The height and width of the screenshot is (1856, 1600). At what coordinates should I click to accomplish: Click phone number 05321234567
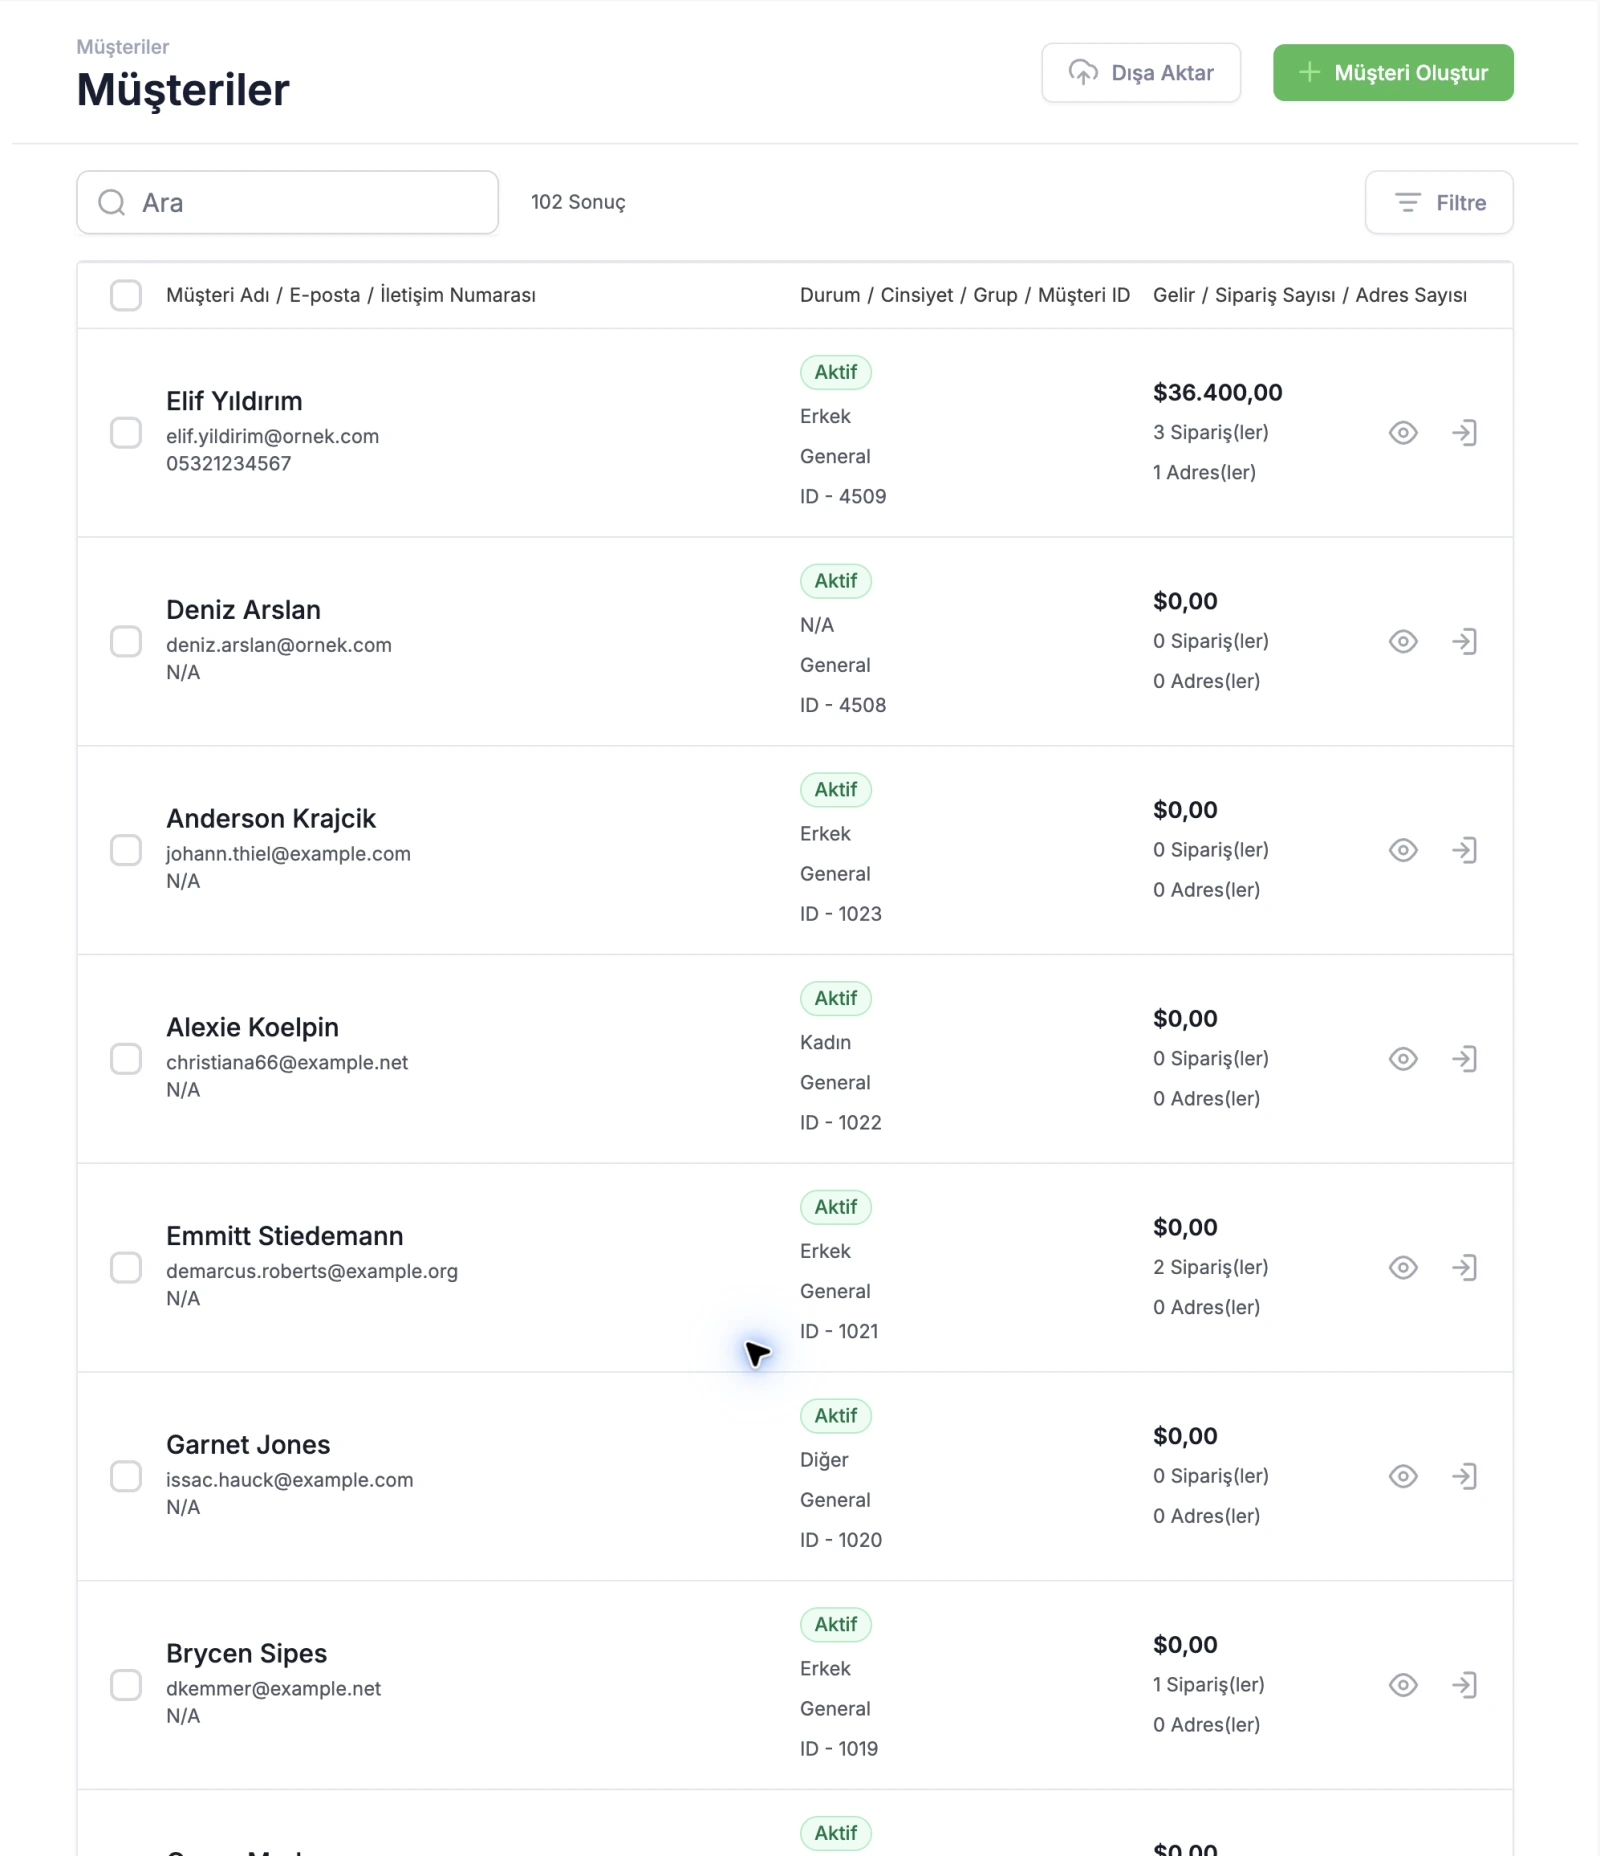point(229,464)
